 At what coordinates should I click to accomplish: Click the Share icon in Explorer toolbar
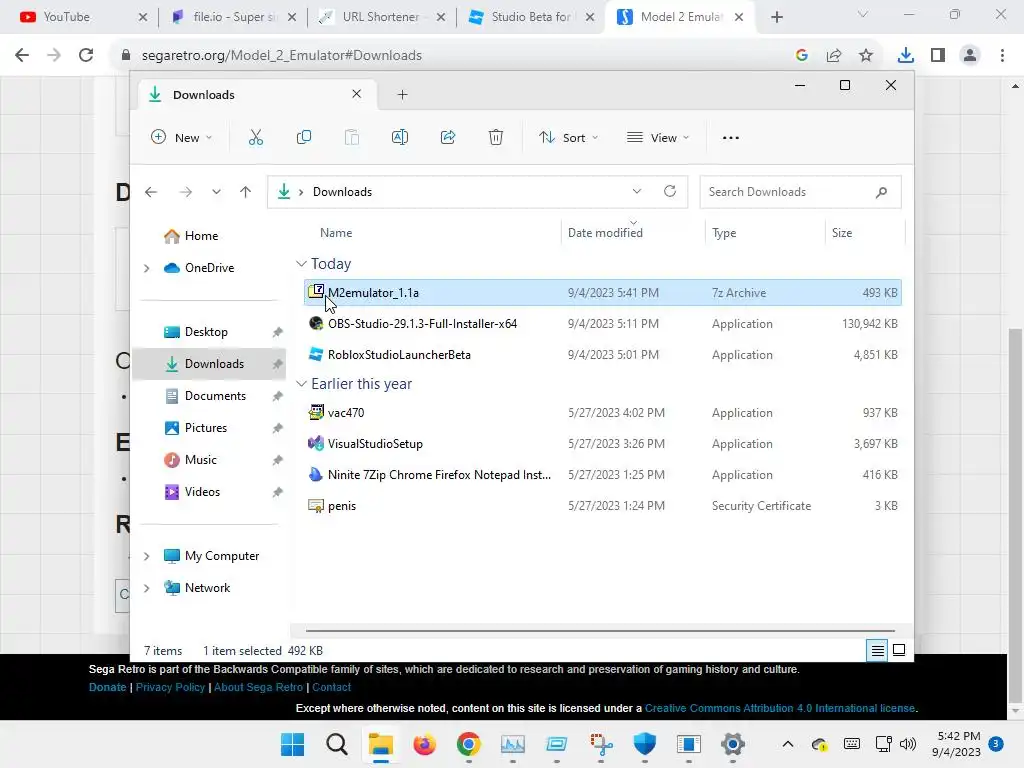coord(448,137)
